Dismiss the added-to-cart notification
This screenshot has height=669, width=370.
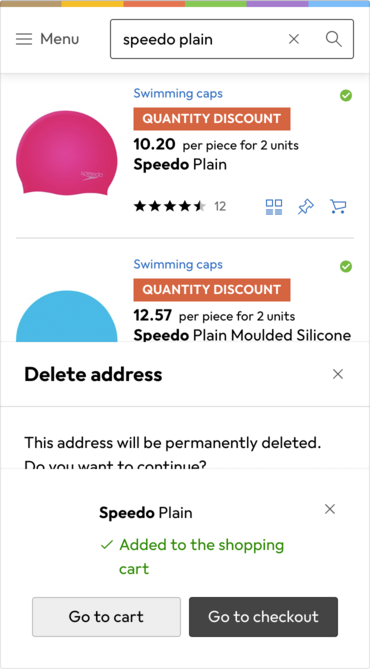point(330,509)
